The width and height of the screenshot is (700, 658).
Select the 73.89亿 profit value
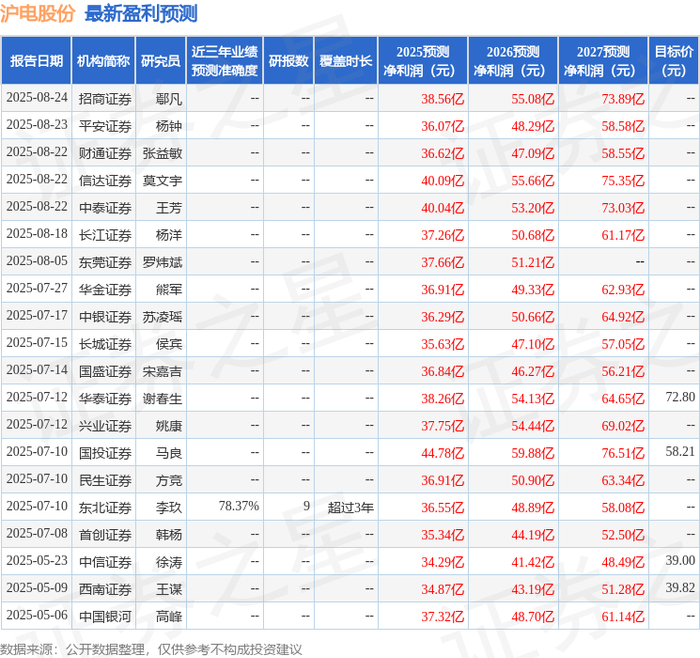click(x=623, y=98)
